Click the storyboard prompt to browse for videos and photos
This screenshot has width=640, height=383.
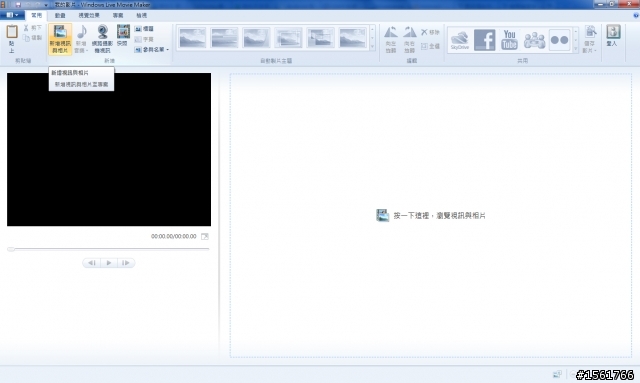tap(431, 215)
